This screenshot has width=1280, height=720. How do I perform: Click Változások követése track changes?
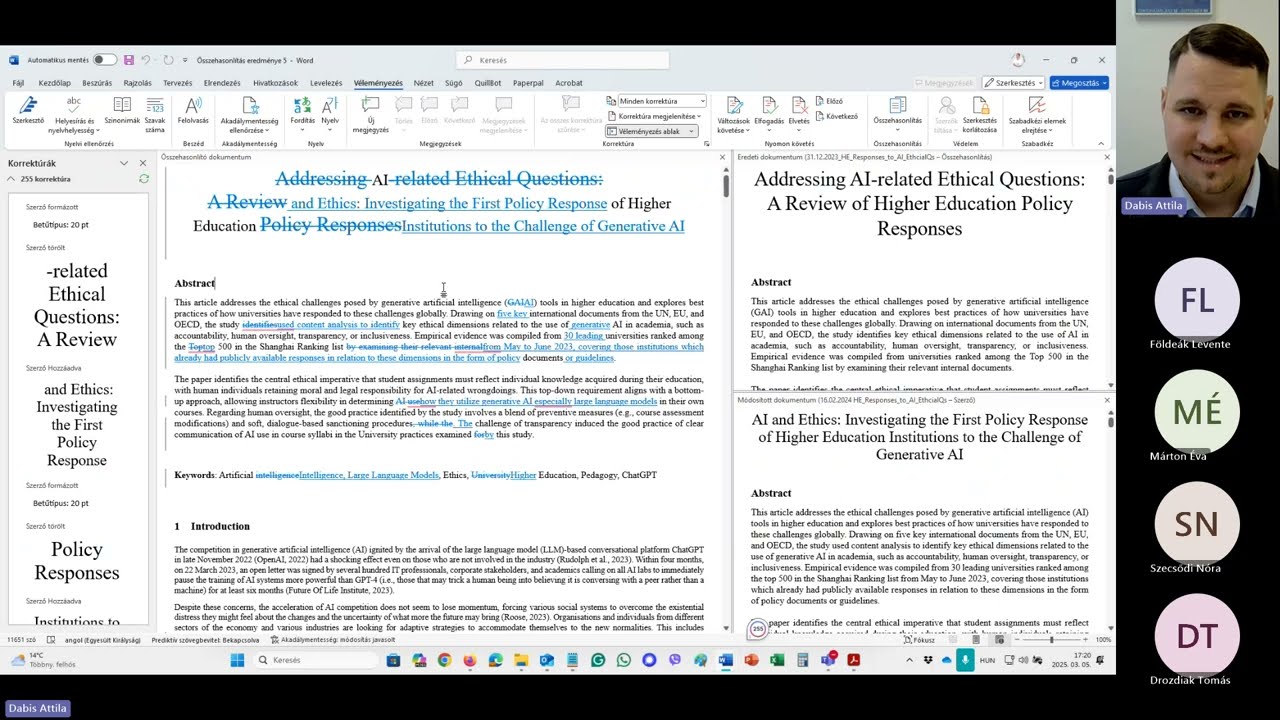point(733,115)
